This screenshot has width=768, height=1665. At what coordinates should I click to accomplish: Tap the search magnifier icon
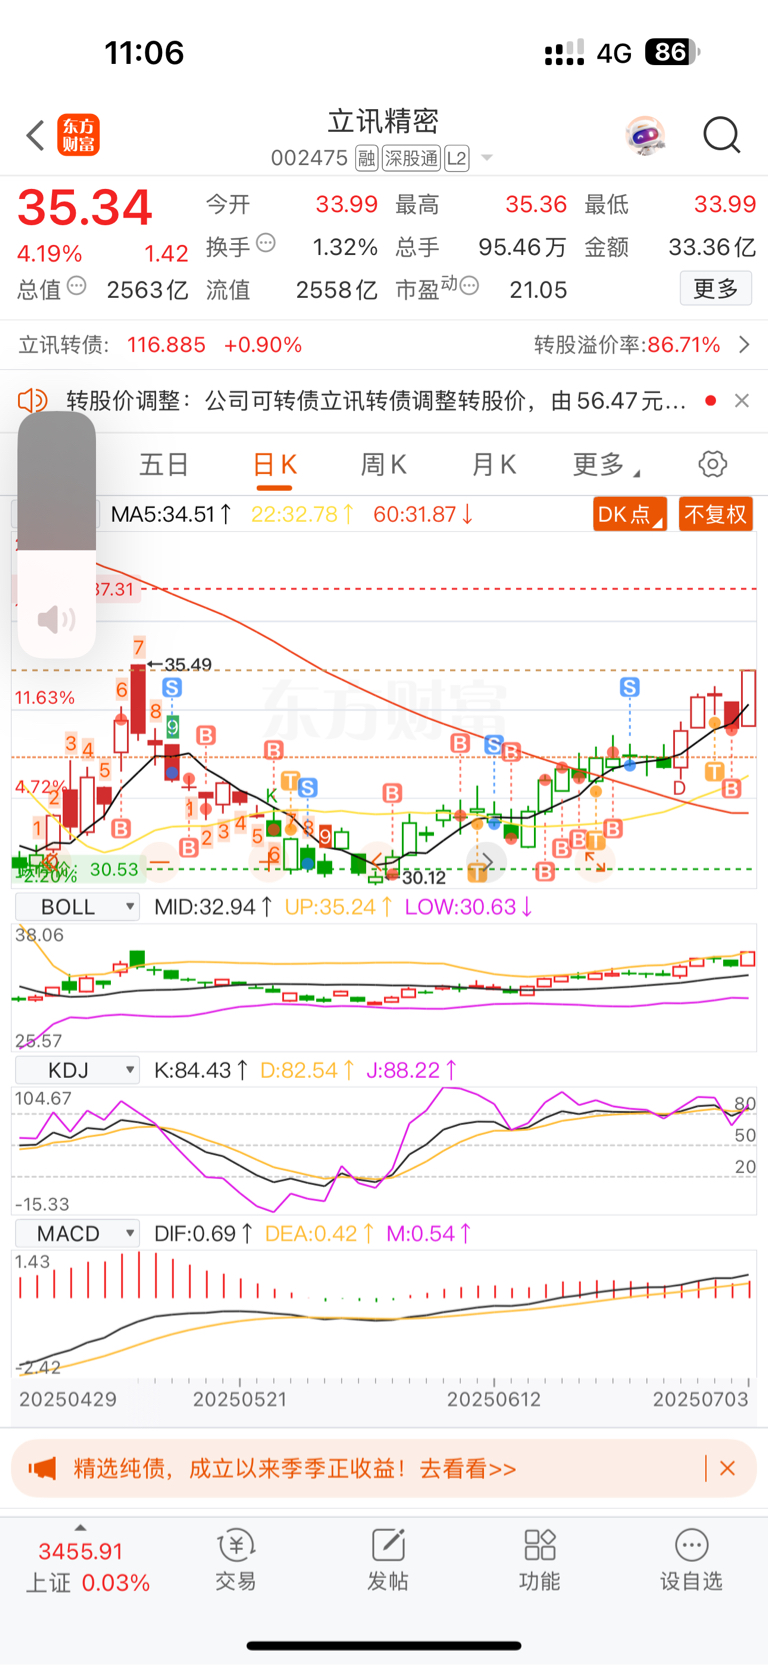coord(721,135)
